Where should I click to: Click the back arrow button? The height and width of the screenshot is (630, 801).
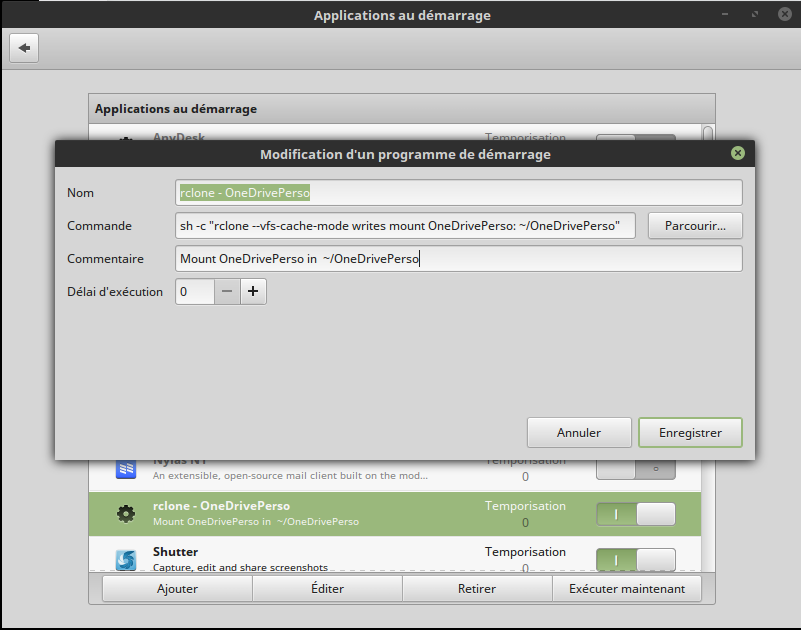click(x=24, y=48)
